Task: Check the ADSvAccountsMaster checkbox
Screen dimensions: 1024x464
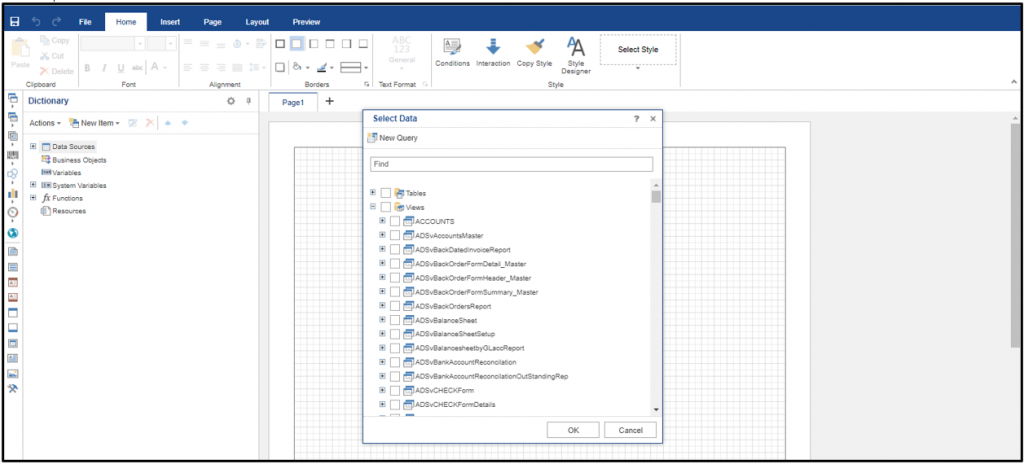Action: pyautogui.click(x=394, y=235)
